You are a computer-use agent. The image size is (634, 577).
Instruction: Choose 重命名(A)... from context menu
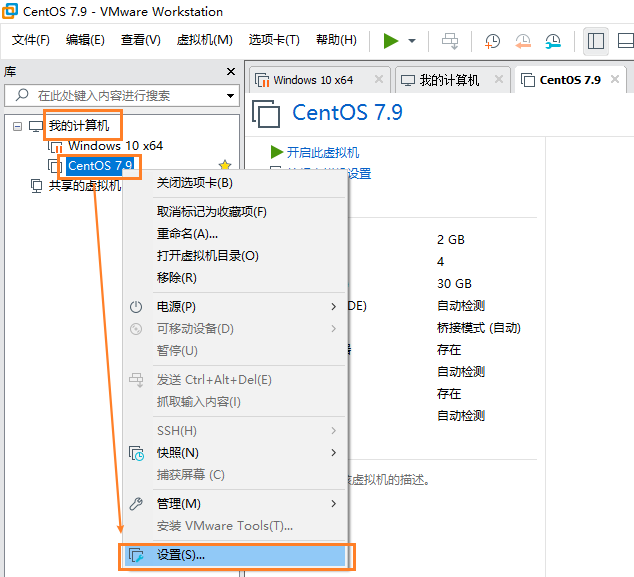coord(235,234)
